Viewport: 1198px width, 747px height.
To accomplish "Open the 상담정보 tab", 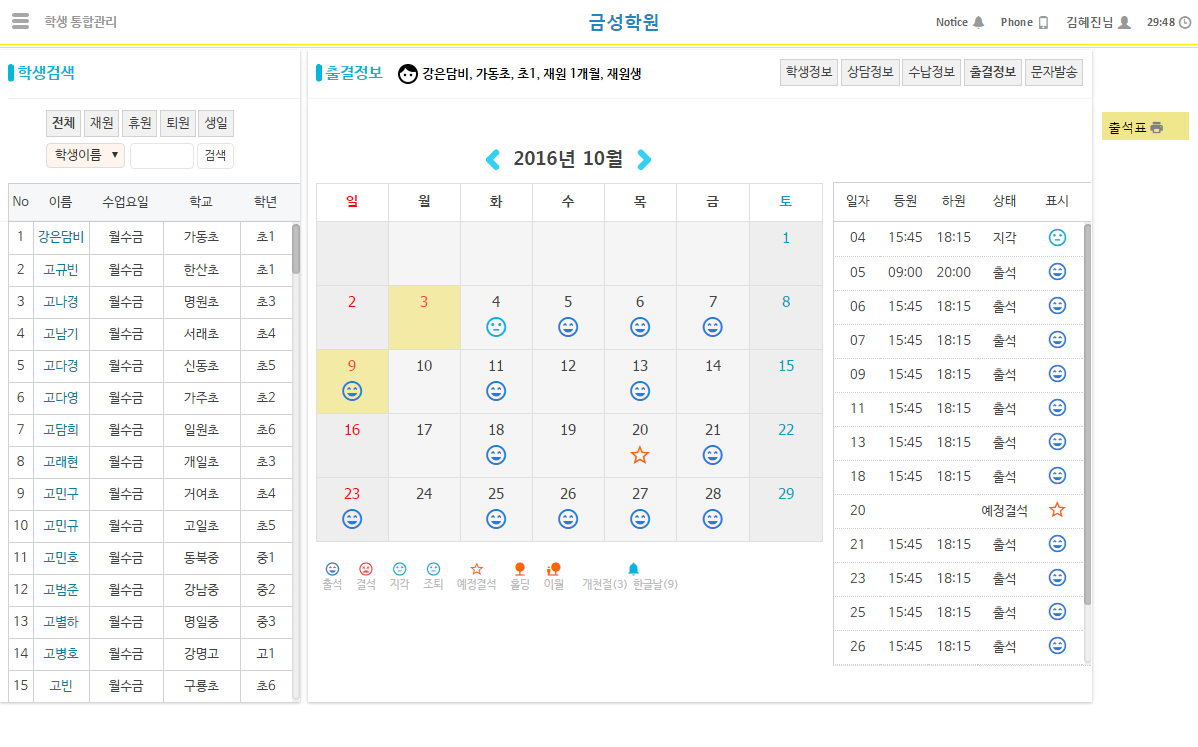I will [x=870, y=72].
